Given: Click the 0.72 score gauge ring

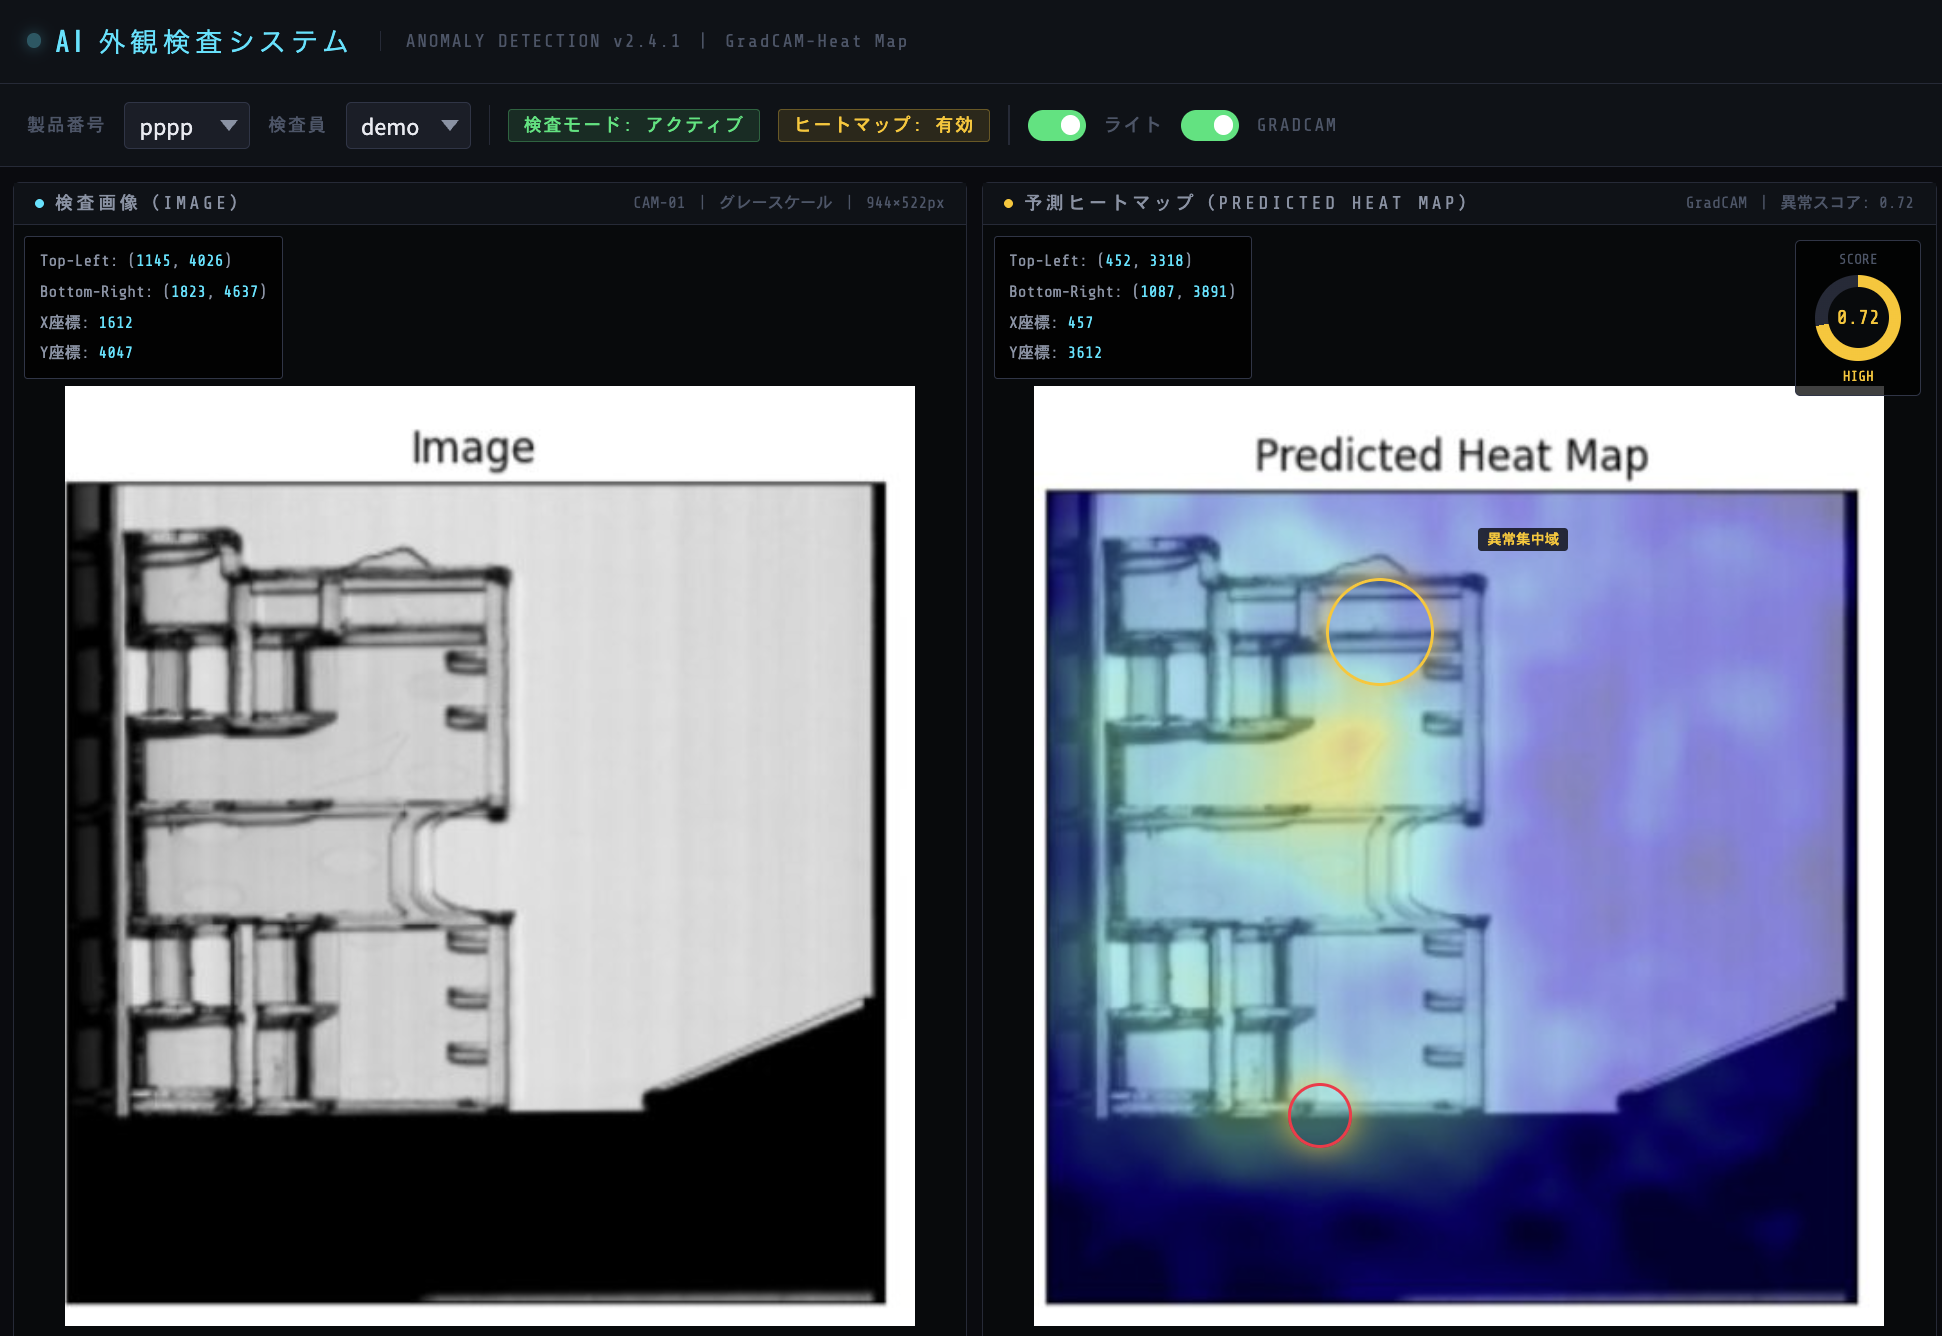Looking at the screenshot, I should coord(1858,318).
